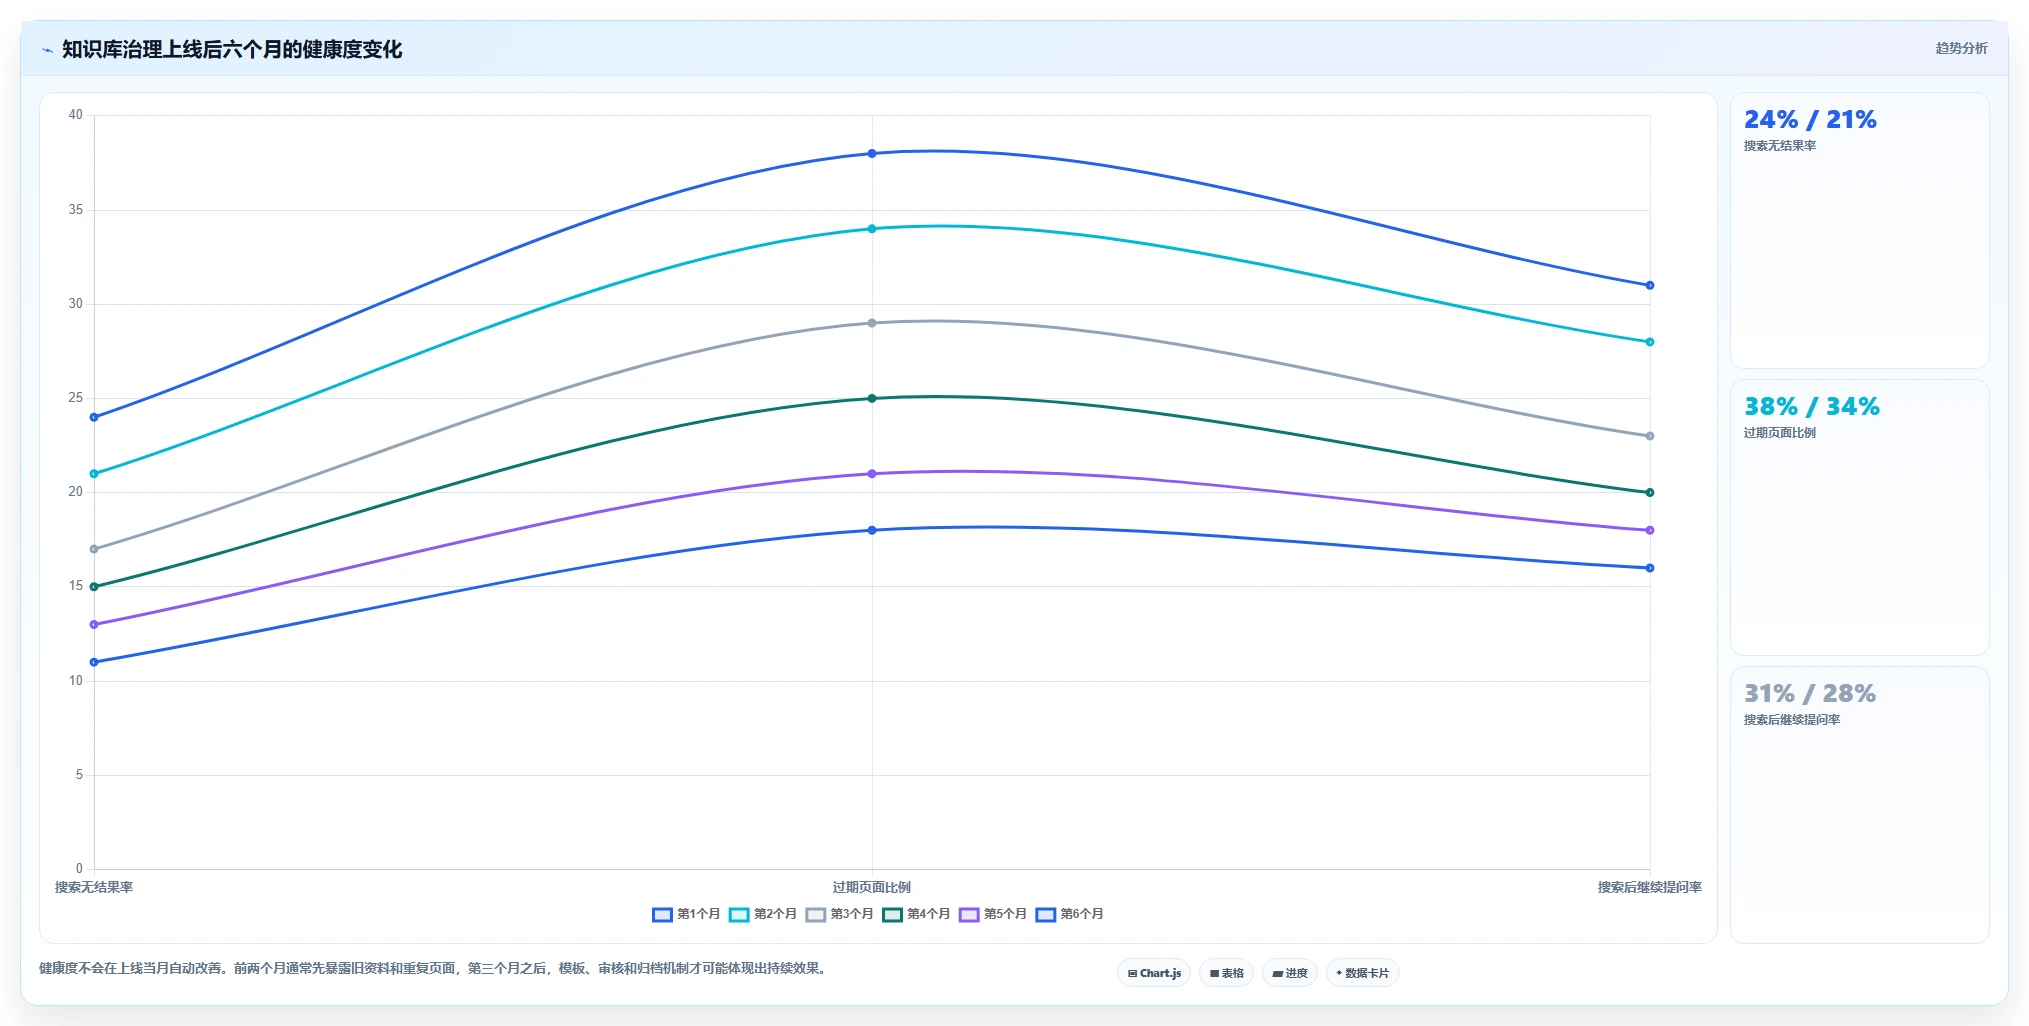Click the cyan 第2个月 starting point at 21
The height and width of the screenshot is (1026, 2029).
(x=94, y=474)
